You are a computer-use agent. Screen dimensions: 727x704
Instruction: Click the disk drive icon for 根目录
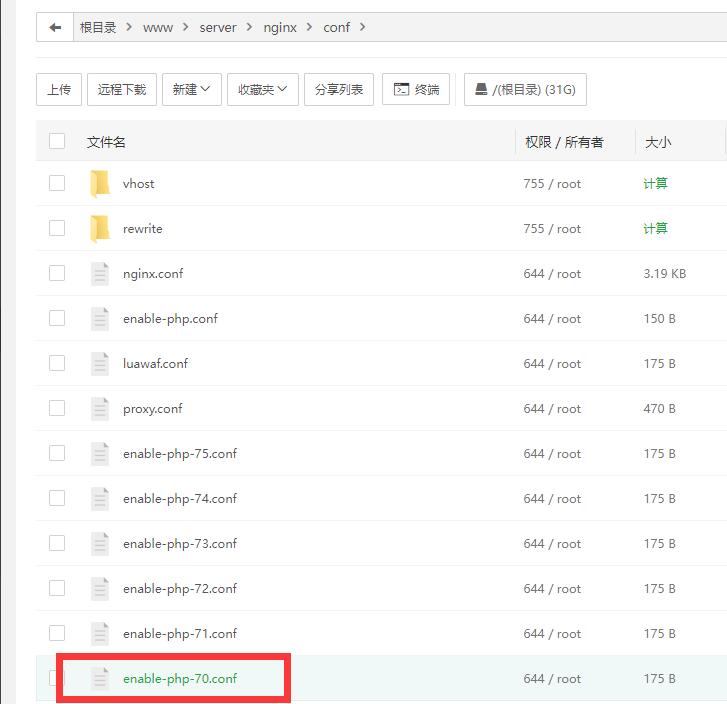click(x=481, y=89)
